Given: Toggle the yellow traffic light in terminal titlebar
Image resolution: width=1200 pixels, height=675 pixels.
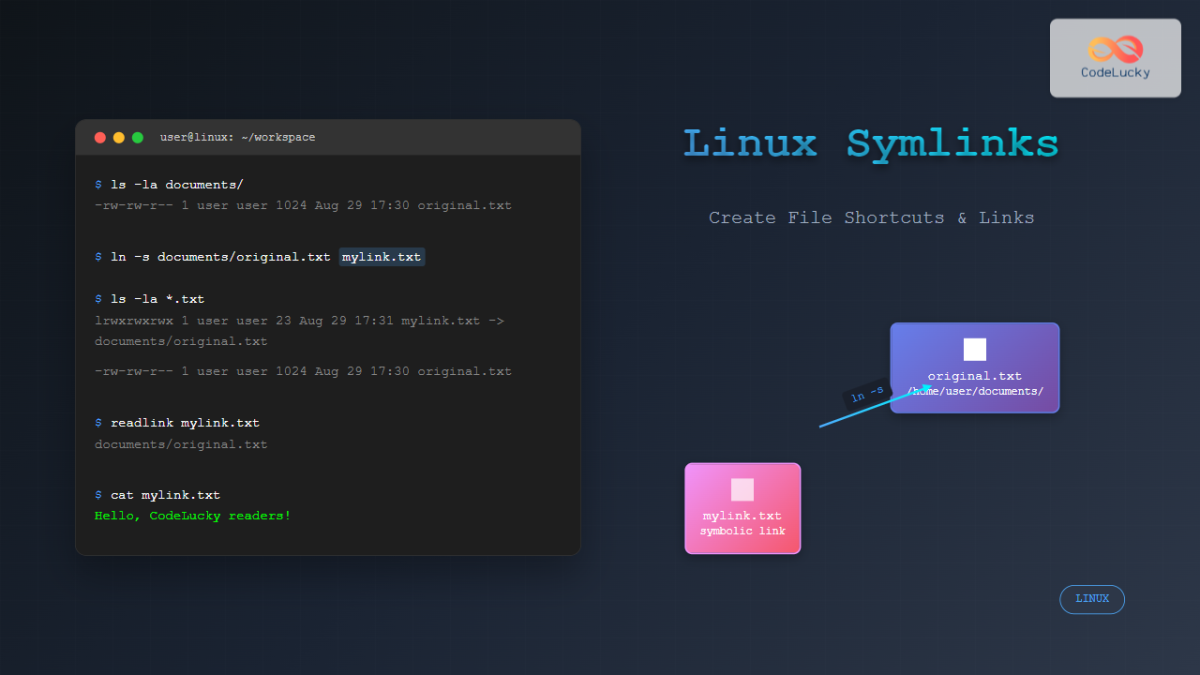Looking at the screenshot, I should point(118,137).
